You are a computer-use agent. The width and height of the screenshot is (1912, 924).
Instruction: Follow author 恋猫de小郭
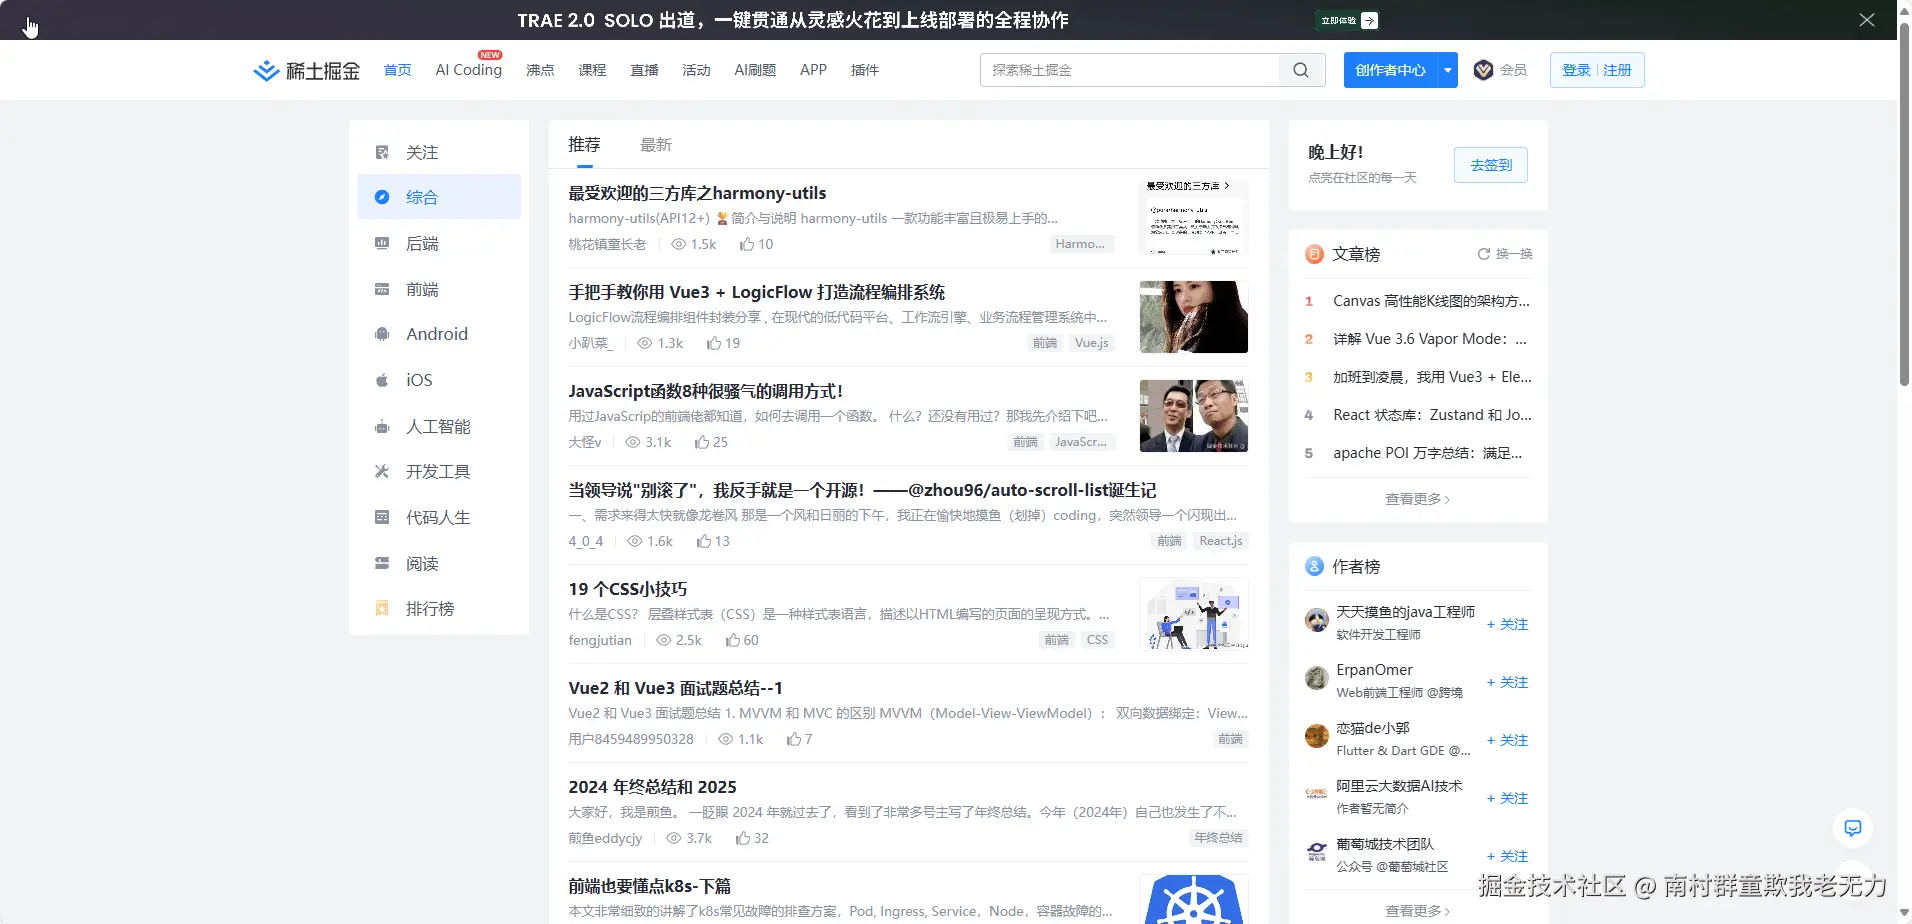1508,740
